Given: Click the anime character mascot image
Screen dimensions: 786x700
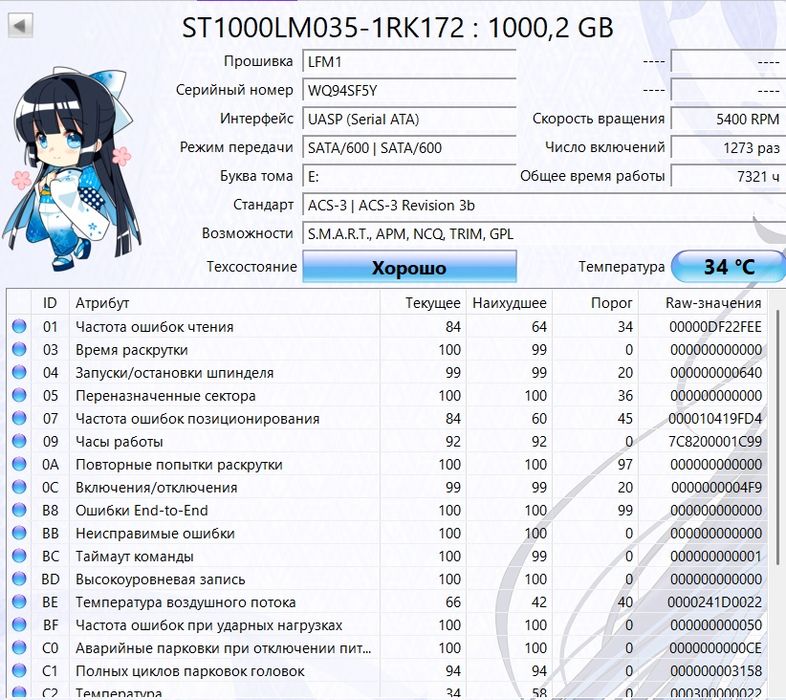Looking at the screenshot, I should [x=71, y=169].
